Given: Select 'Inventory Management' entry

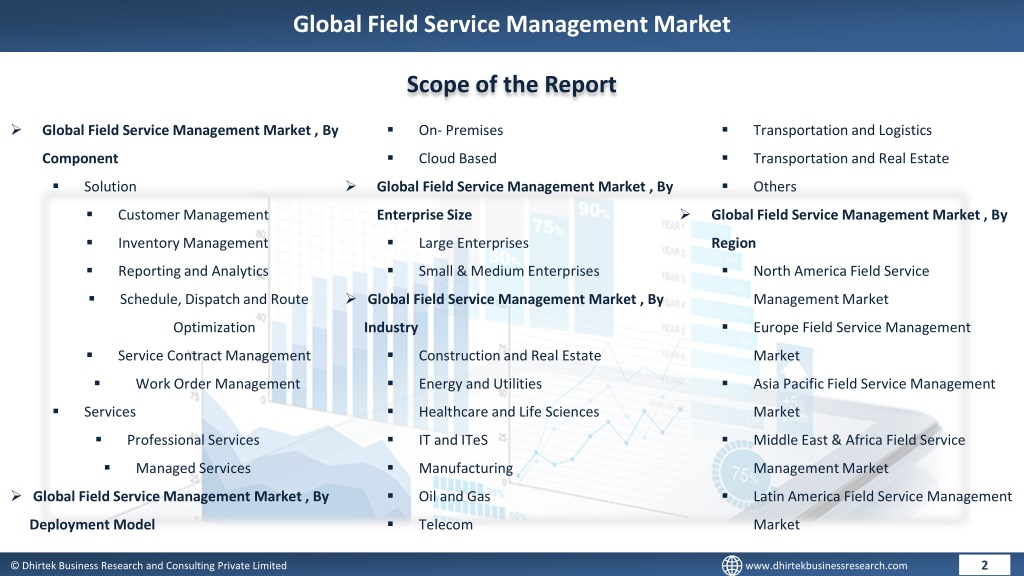Looking at the screenshot, I should point(193,243).
